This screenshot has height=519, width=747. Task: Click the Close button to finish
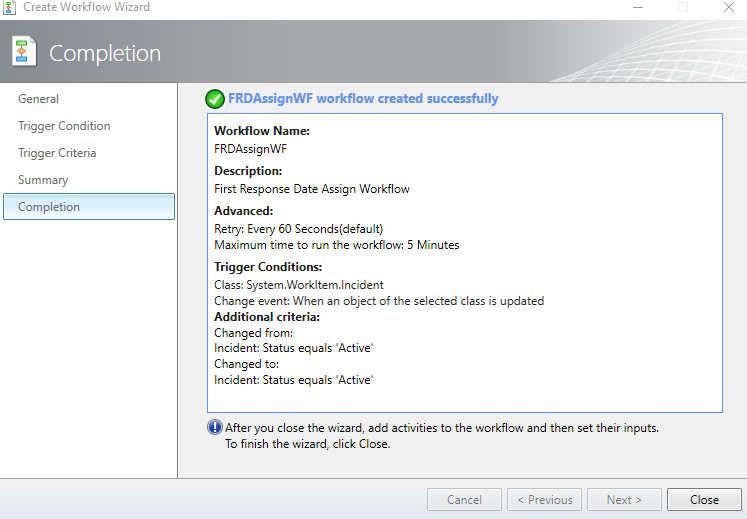[x=704, y=499]
